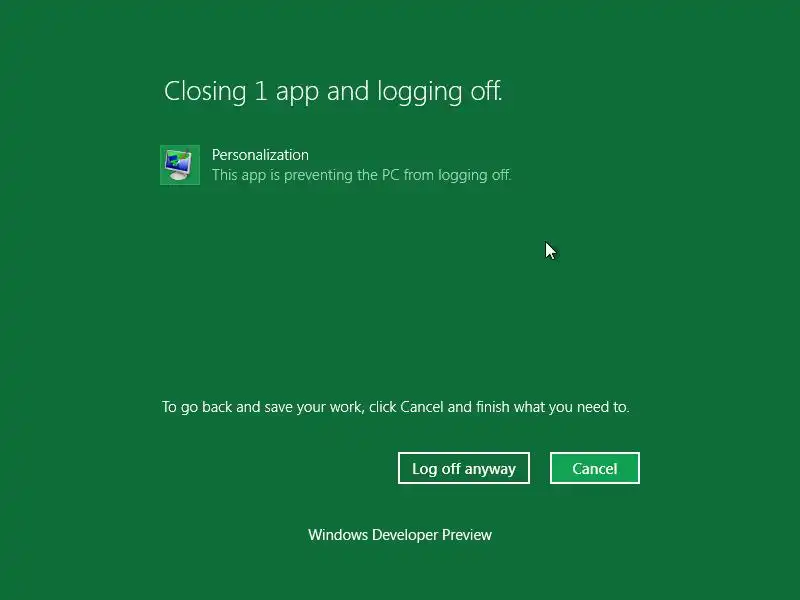Viewport: 800px width, 600px height.
Task: Click the word 'Cancel' inside the instruction sentence
Action: 421,407
